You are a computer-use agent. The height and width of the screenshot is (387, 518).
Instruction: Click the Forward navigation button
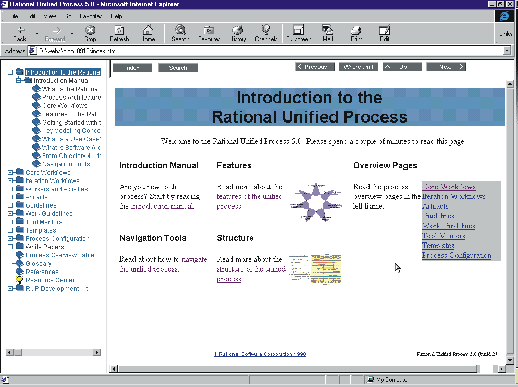coord(55,33)
